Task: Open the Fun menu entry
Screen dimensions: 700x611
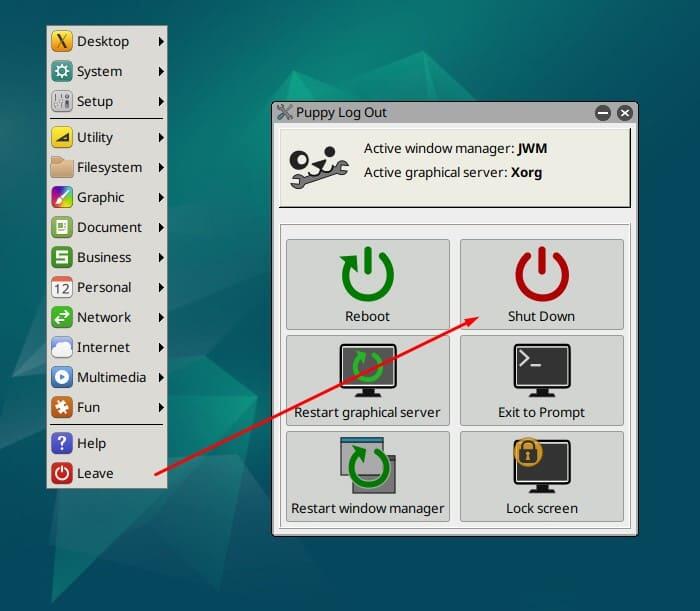Action: (107, 407)
